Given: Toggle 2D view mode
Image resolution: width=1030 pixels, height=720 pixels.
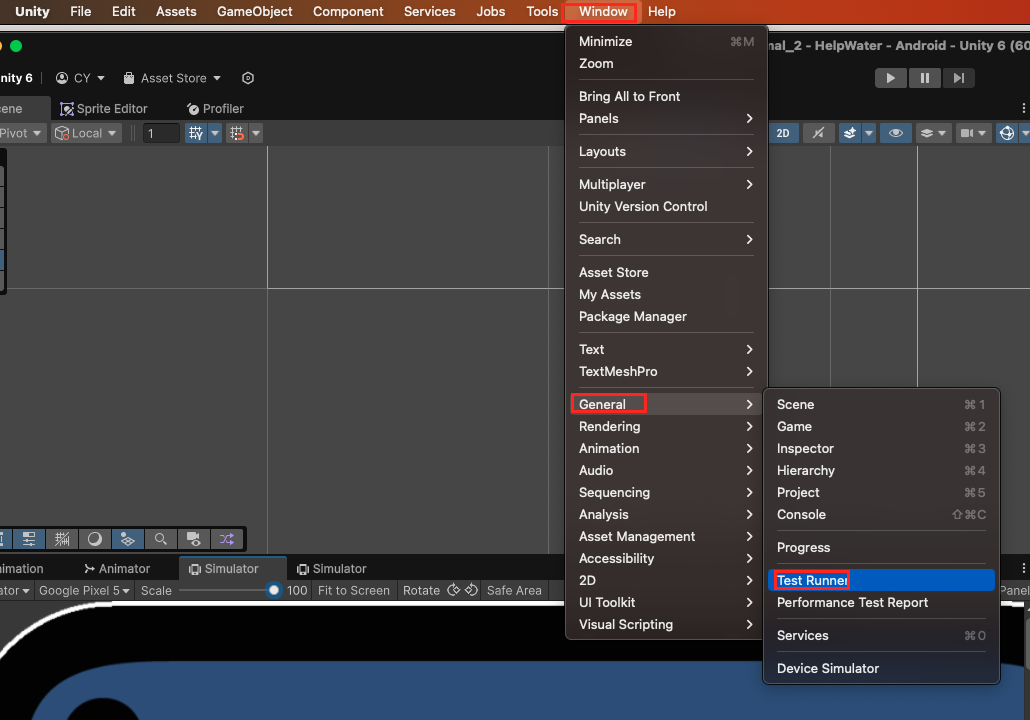Looking at the screenshot, I should pos(783,133).
